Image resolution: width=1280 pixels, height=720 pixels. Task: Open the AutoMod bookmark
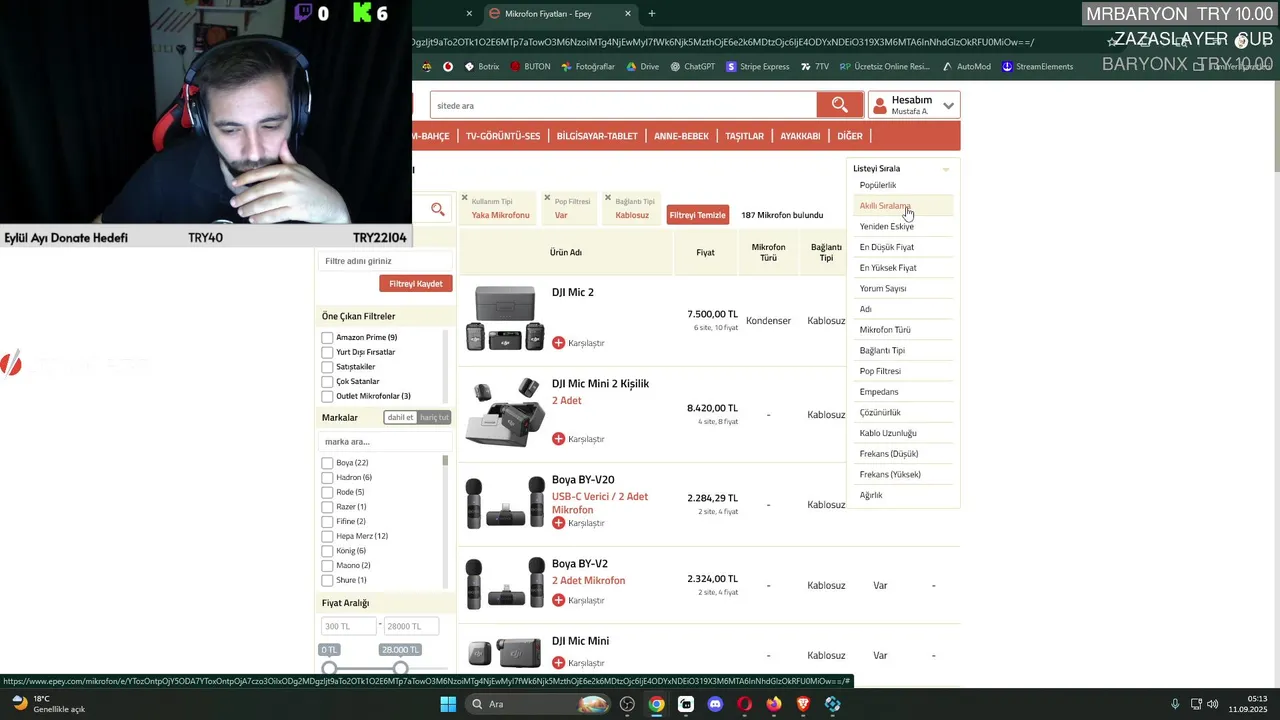pyautogui.click(x=966, y=67)
